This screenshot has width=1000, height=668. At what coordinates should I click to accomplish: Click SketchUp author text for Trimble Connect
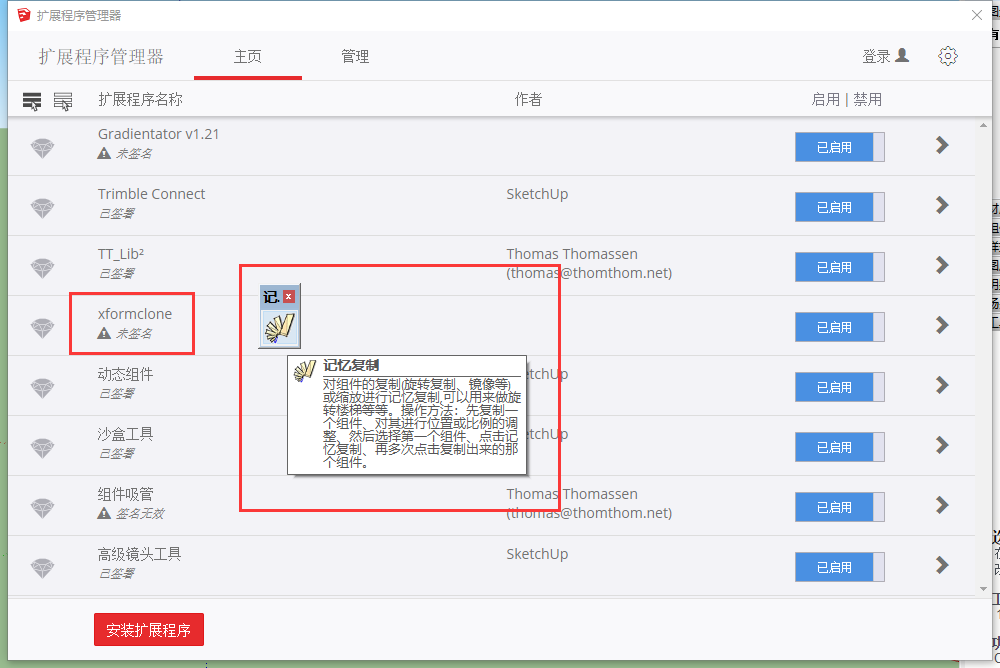537,194
